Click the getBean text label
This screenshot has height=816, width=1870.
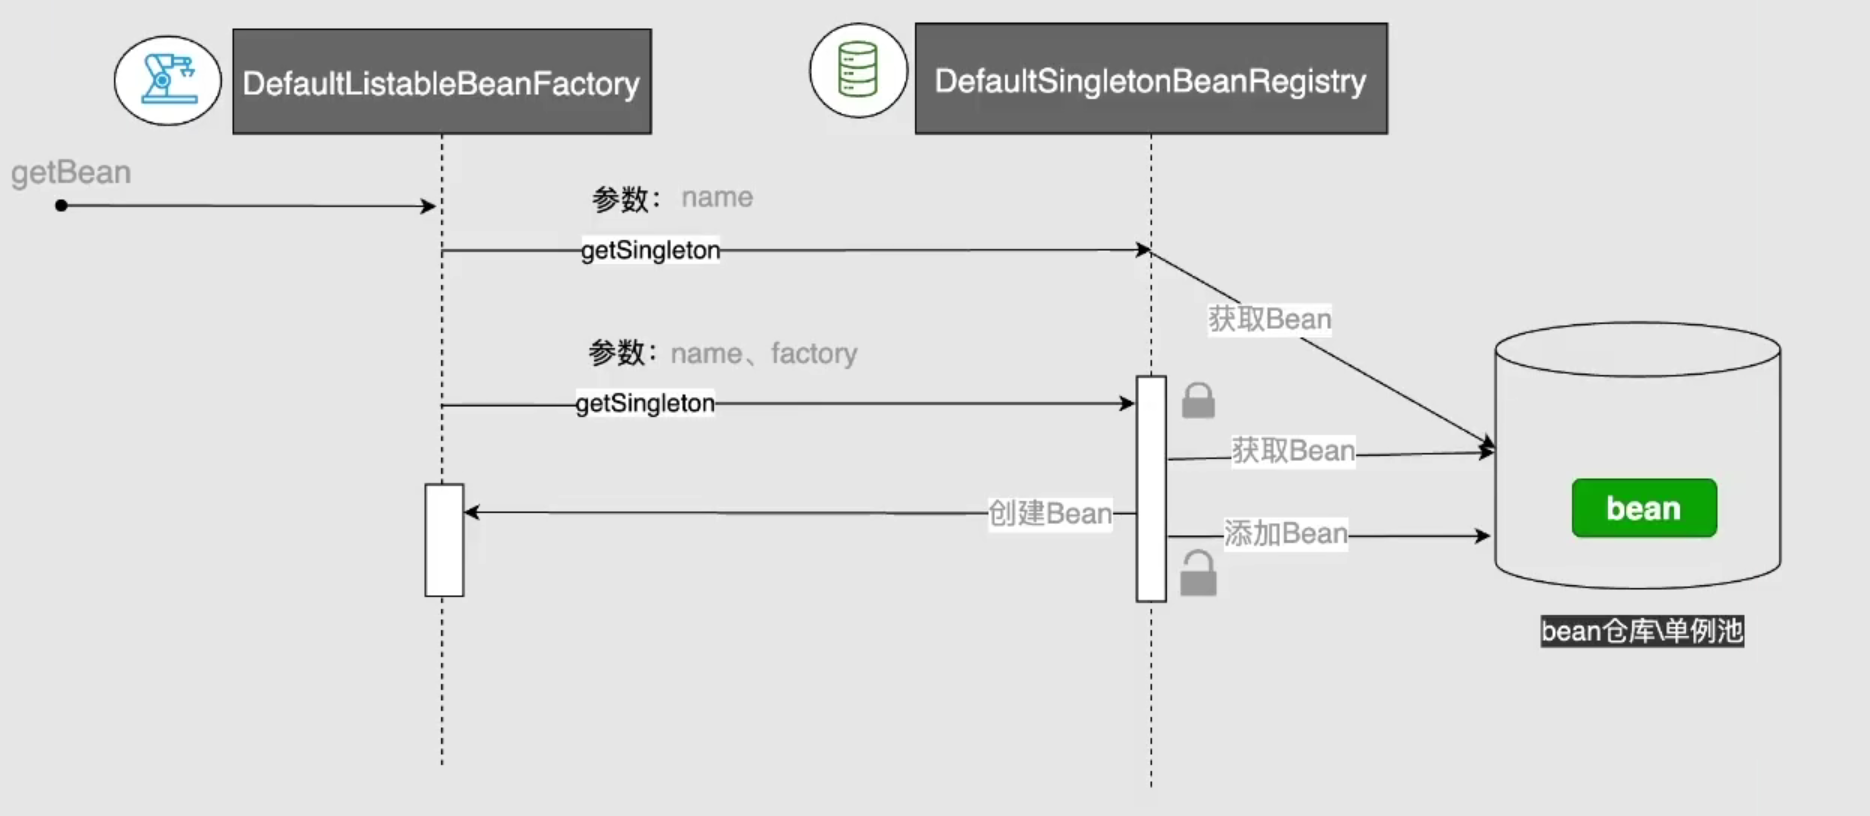point(71,172)
